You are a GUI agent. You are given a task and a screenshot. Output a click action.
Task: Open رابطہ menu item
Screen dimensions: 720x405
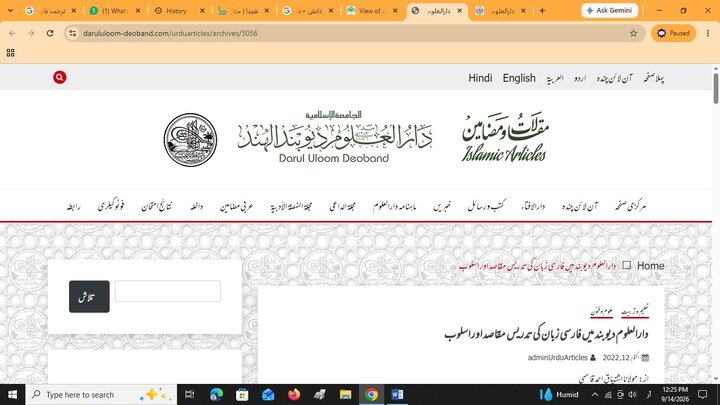tap(73, 207)
